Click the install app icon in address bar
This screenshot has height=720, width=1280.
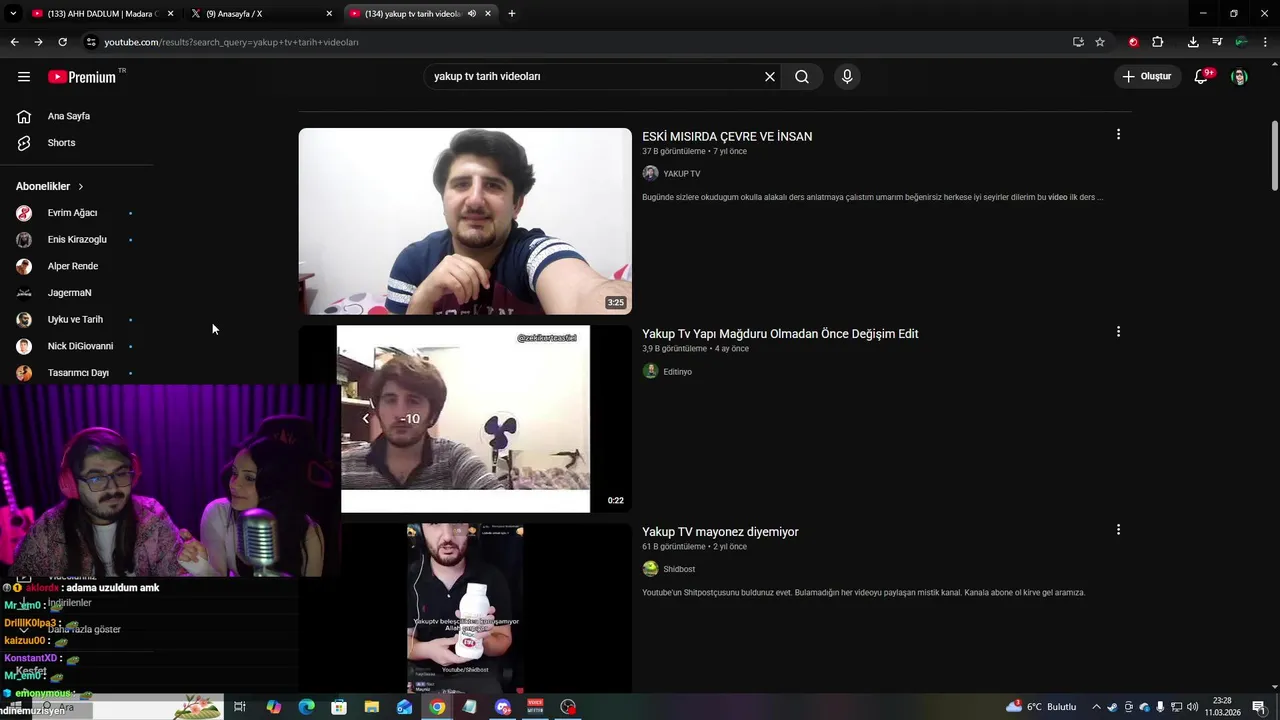pos(1078,42)
